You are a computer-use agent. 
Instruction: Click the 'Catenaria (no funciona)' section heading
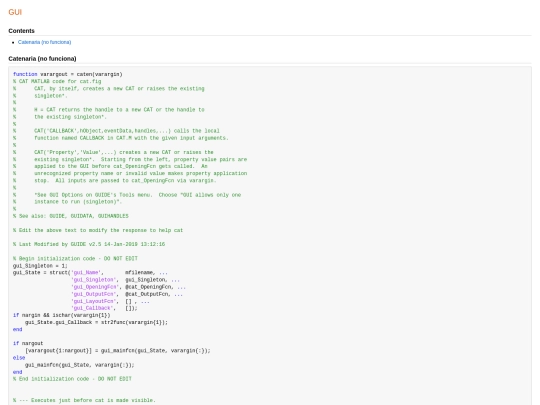[42, 59]
